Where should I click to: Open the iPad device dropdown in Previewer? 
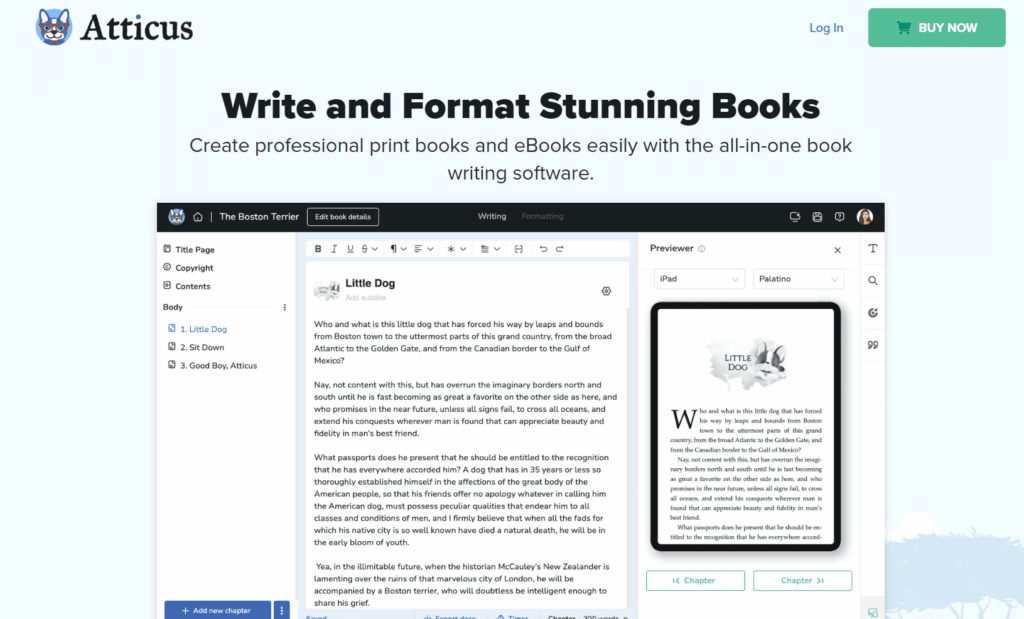tap(699, 278)
